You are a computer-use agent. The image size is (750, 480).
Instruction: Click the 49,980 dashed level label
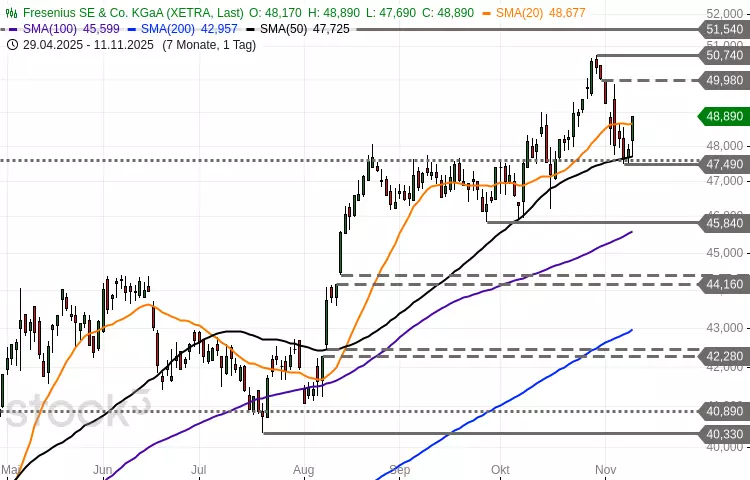723,80
